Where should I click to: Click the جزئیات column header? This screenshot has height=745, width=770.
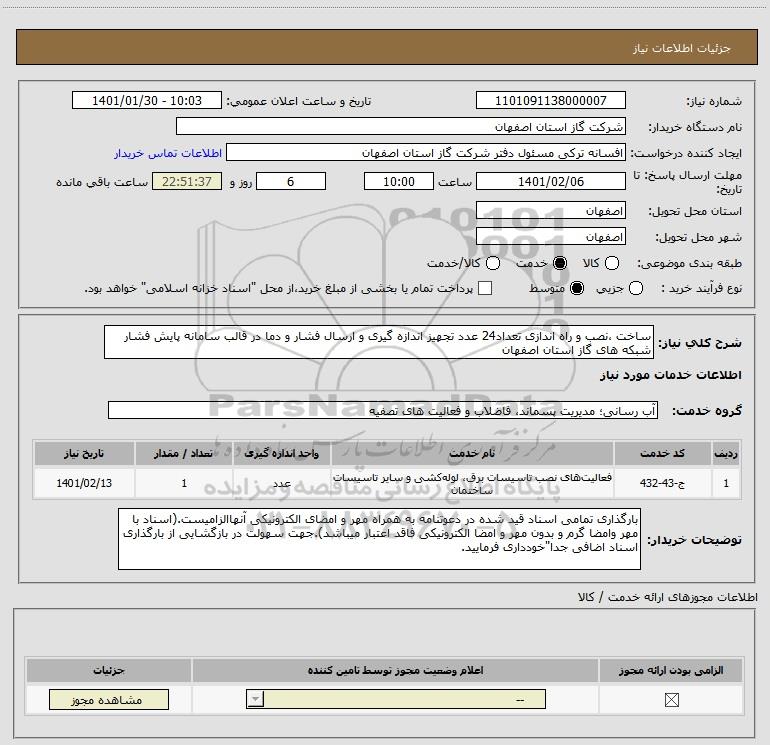[x=109, y=670]
